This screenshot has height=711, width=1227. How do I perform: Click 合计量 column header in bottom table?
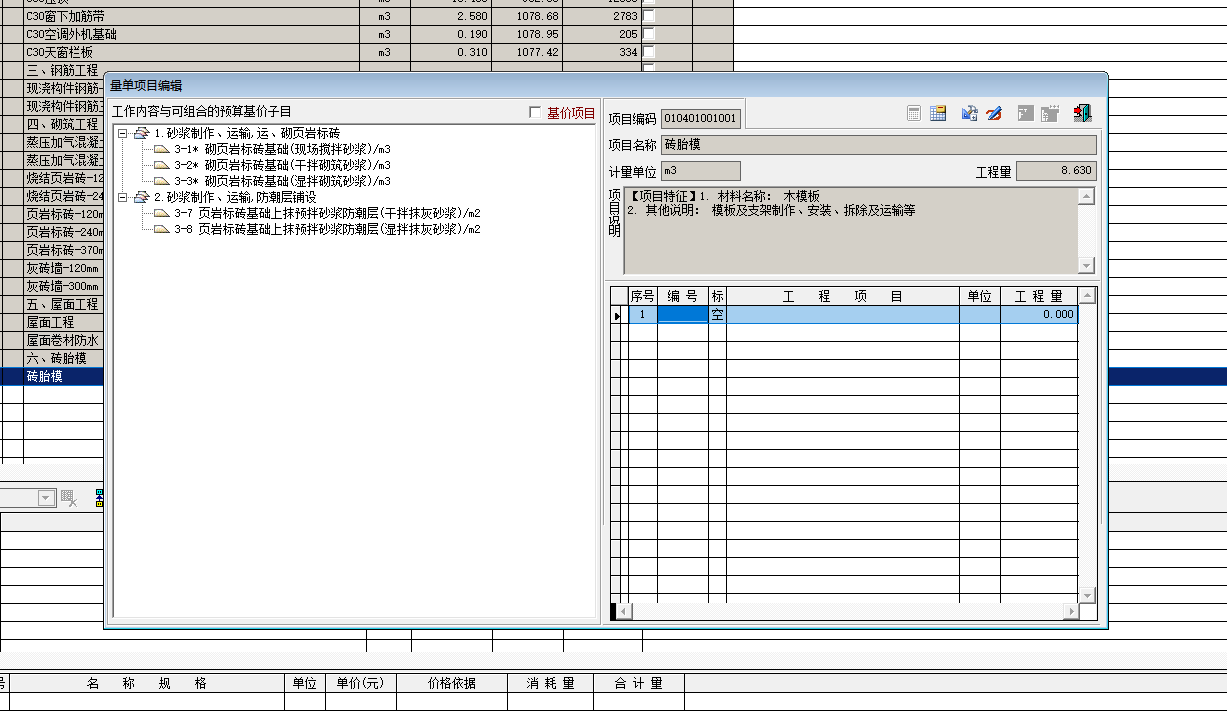click(638, 683)
